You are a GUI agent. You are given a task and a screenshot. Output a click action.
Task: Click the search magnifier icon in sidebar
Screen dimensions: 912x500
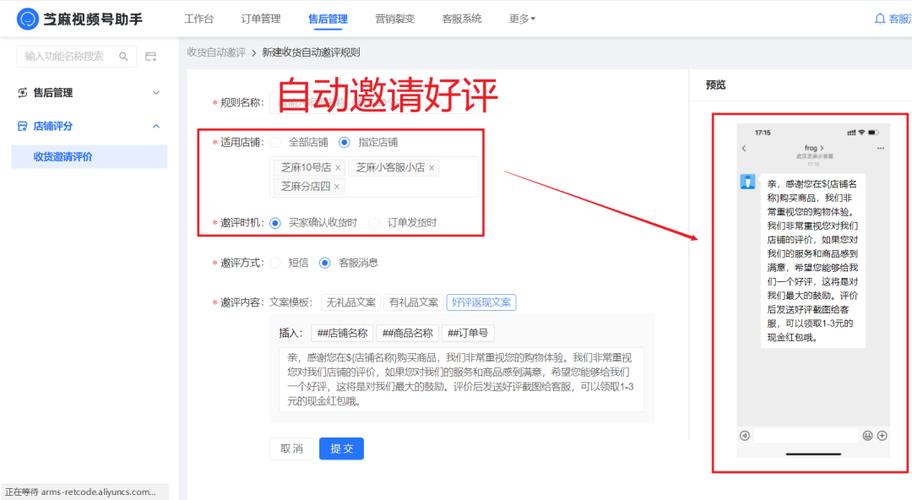(x=123, y=56)
